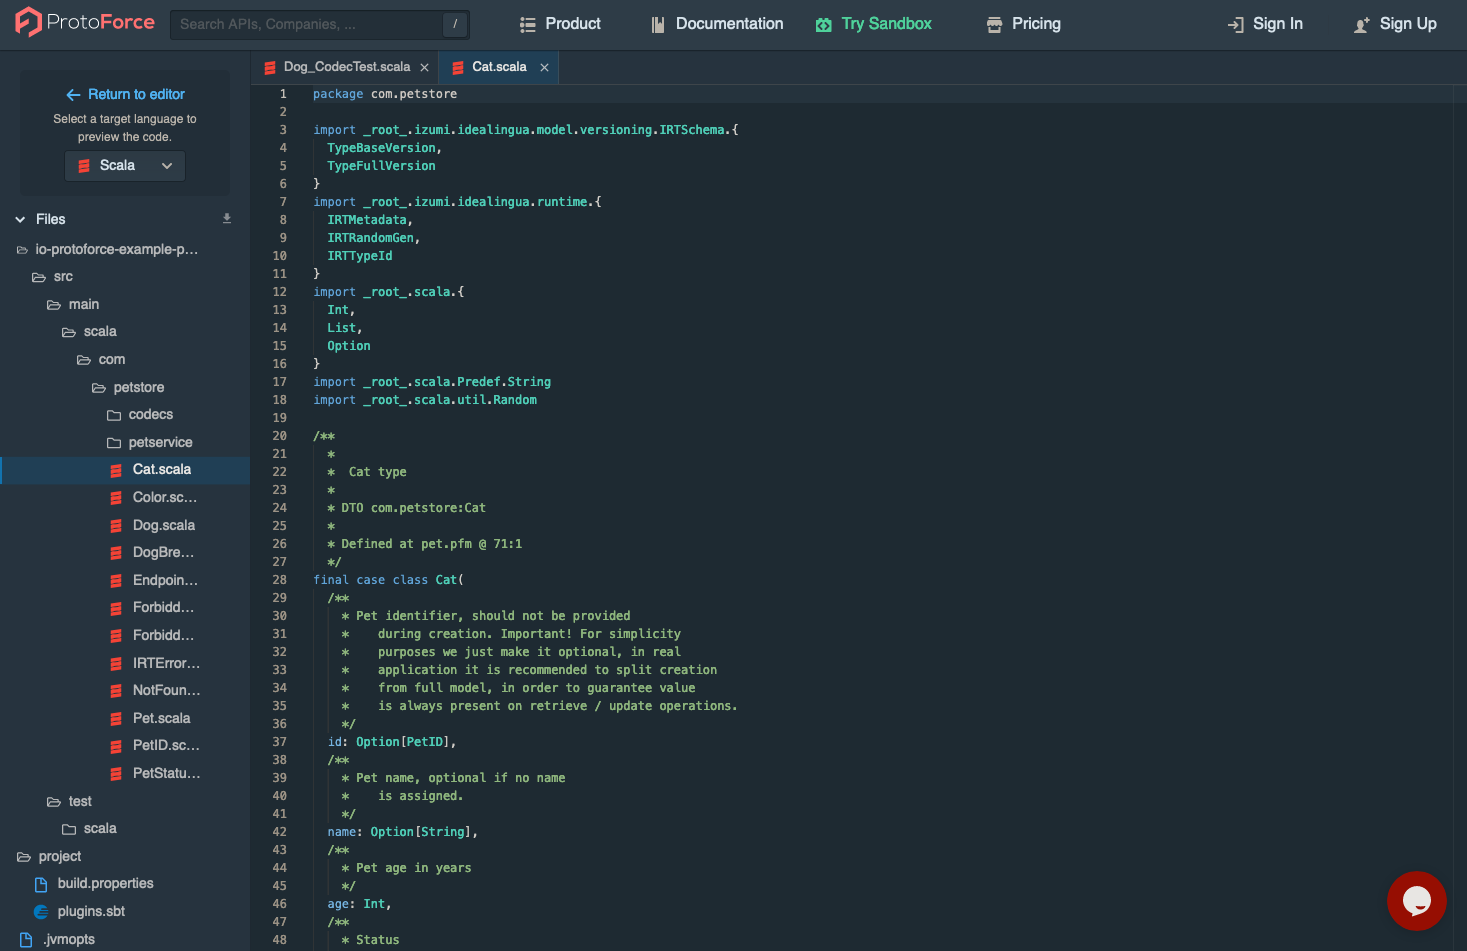Image resolution: width=1467 pixels, height=951 pixels.
Task: Collapse the Files section chevron
Action: coord(20,219)
